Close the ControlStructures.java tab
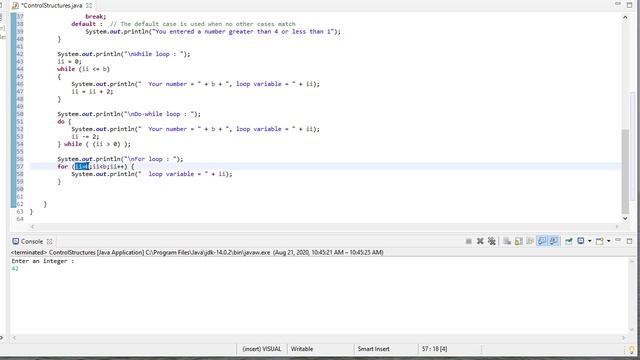The height and width of the screenshot is (360, 640). 89,5
